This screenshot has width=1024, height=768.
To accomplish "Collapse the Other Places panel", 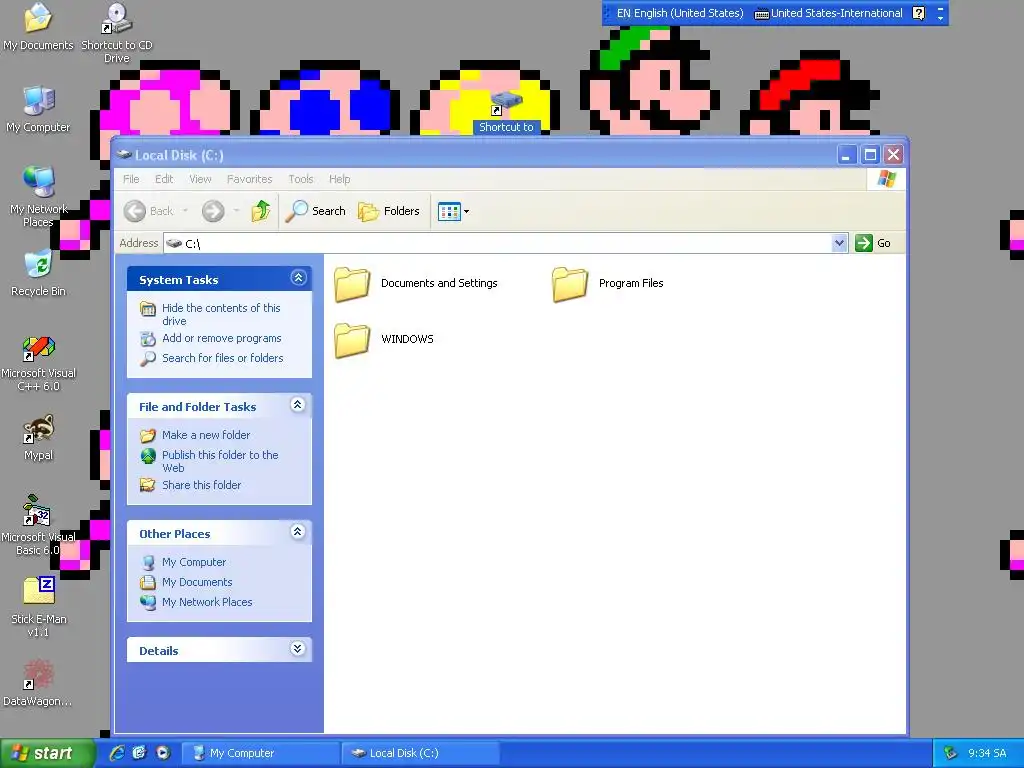I will tap(298, 532).
